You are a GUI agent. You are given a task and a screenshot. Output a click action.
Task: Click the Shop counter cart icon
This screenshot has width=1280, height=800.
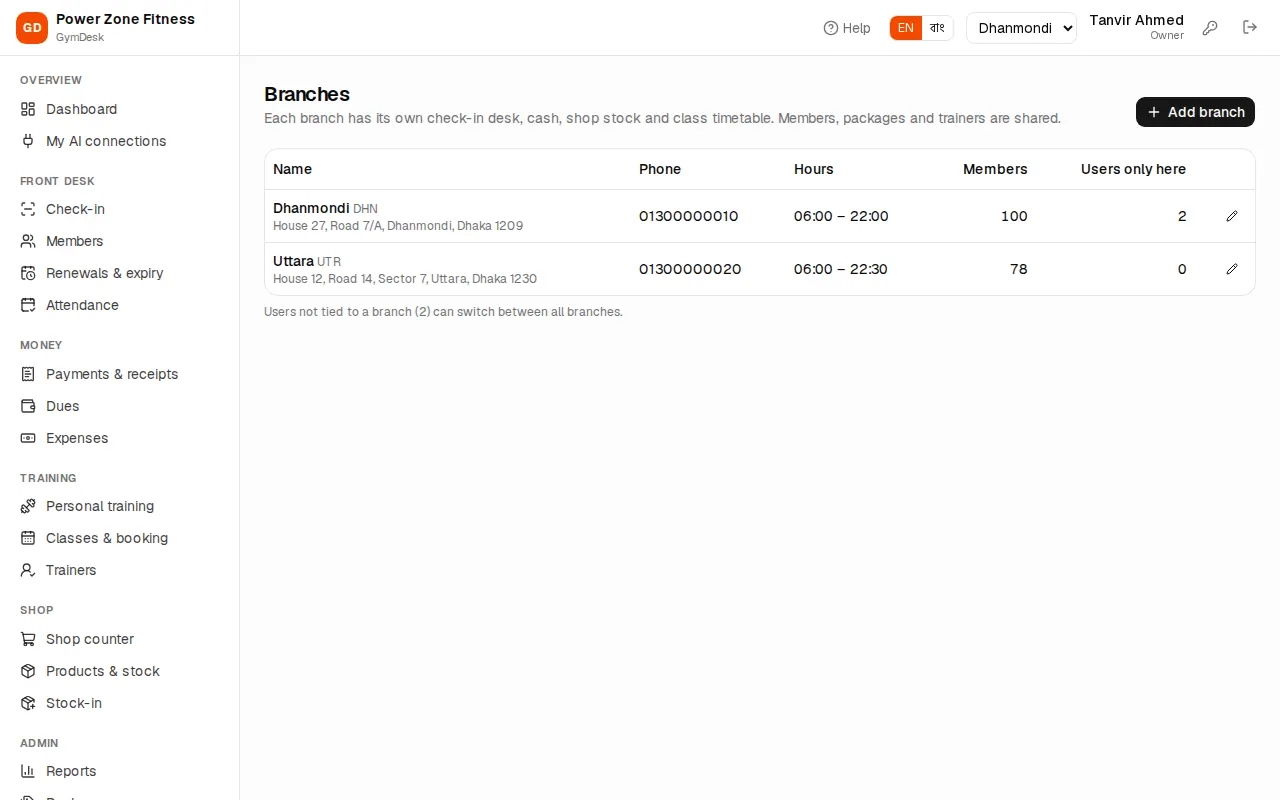(28, 639)
